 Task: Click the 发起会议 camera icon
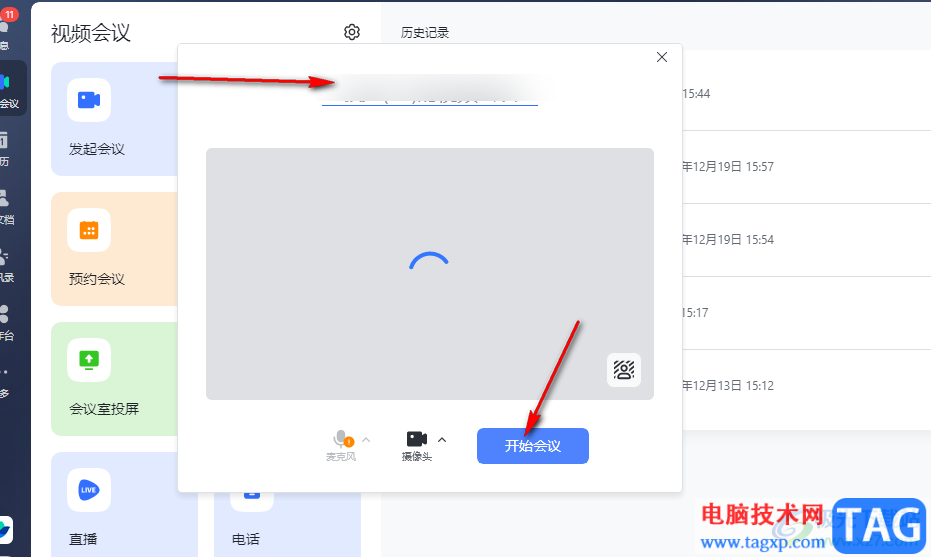tap(89, 100)
